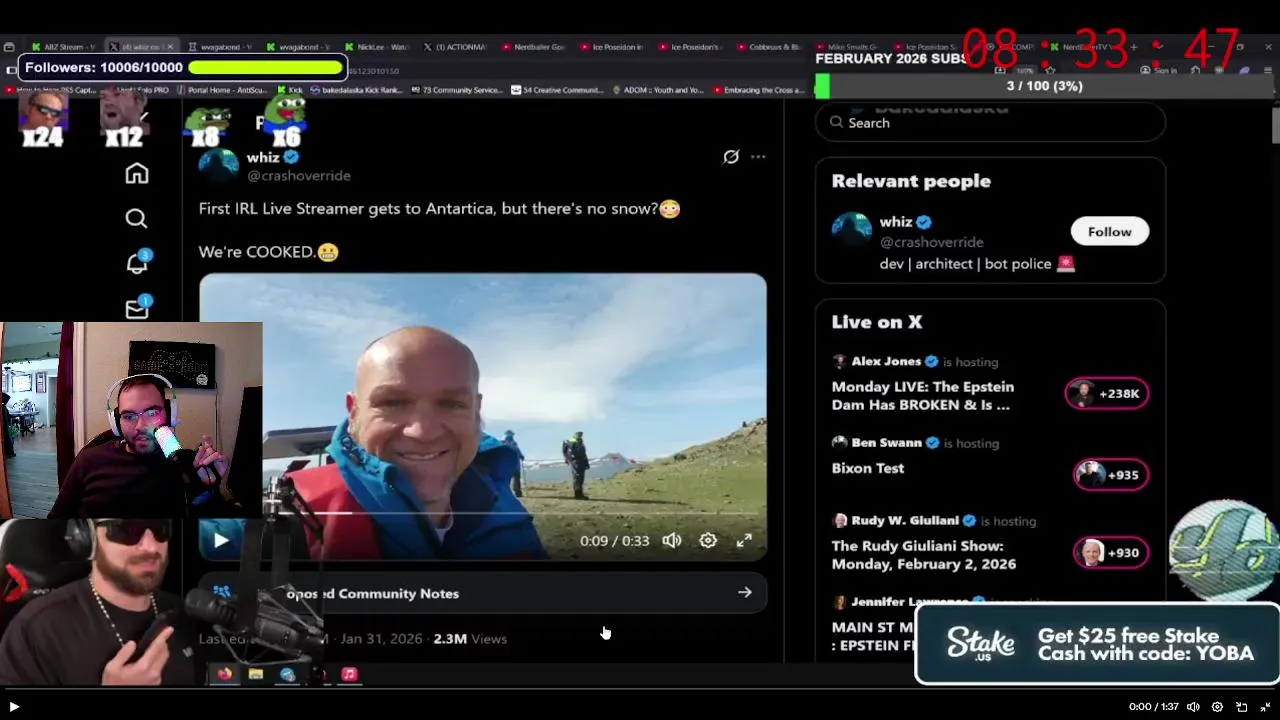
Task: Switch to the ABZ Stream browser tab
Action: click(x=62, y=47)
